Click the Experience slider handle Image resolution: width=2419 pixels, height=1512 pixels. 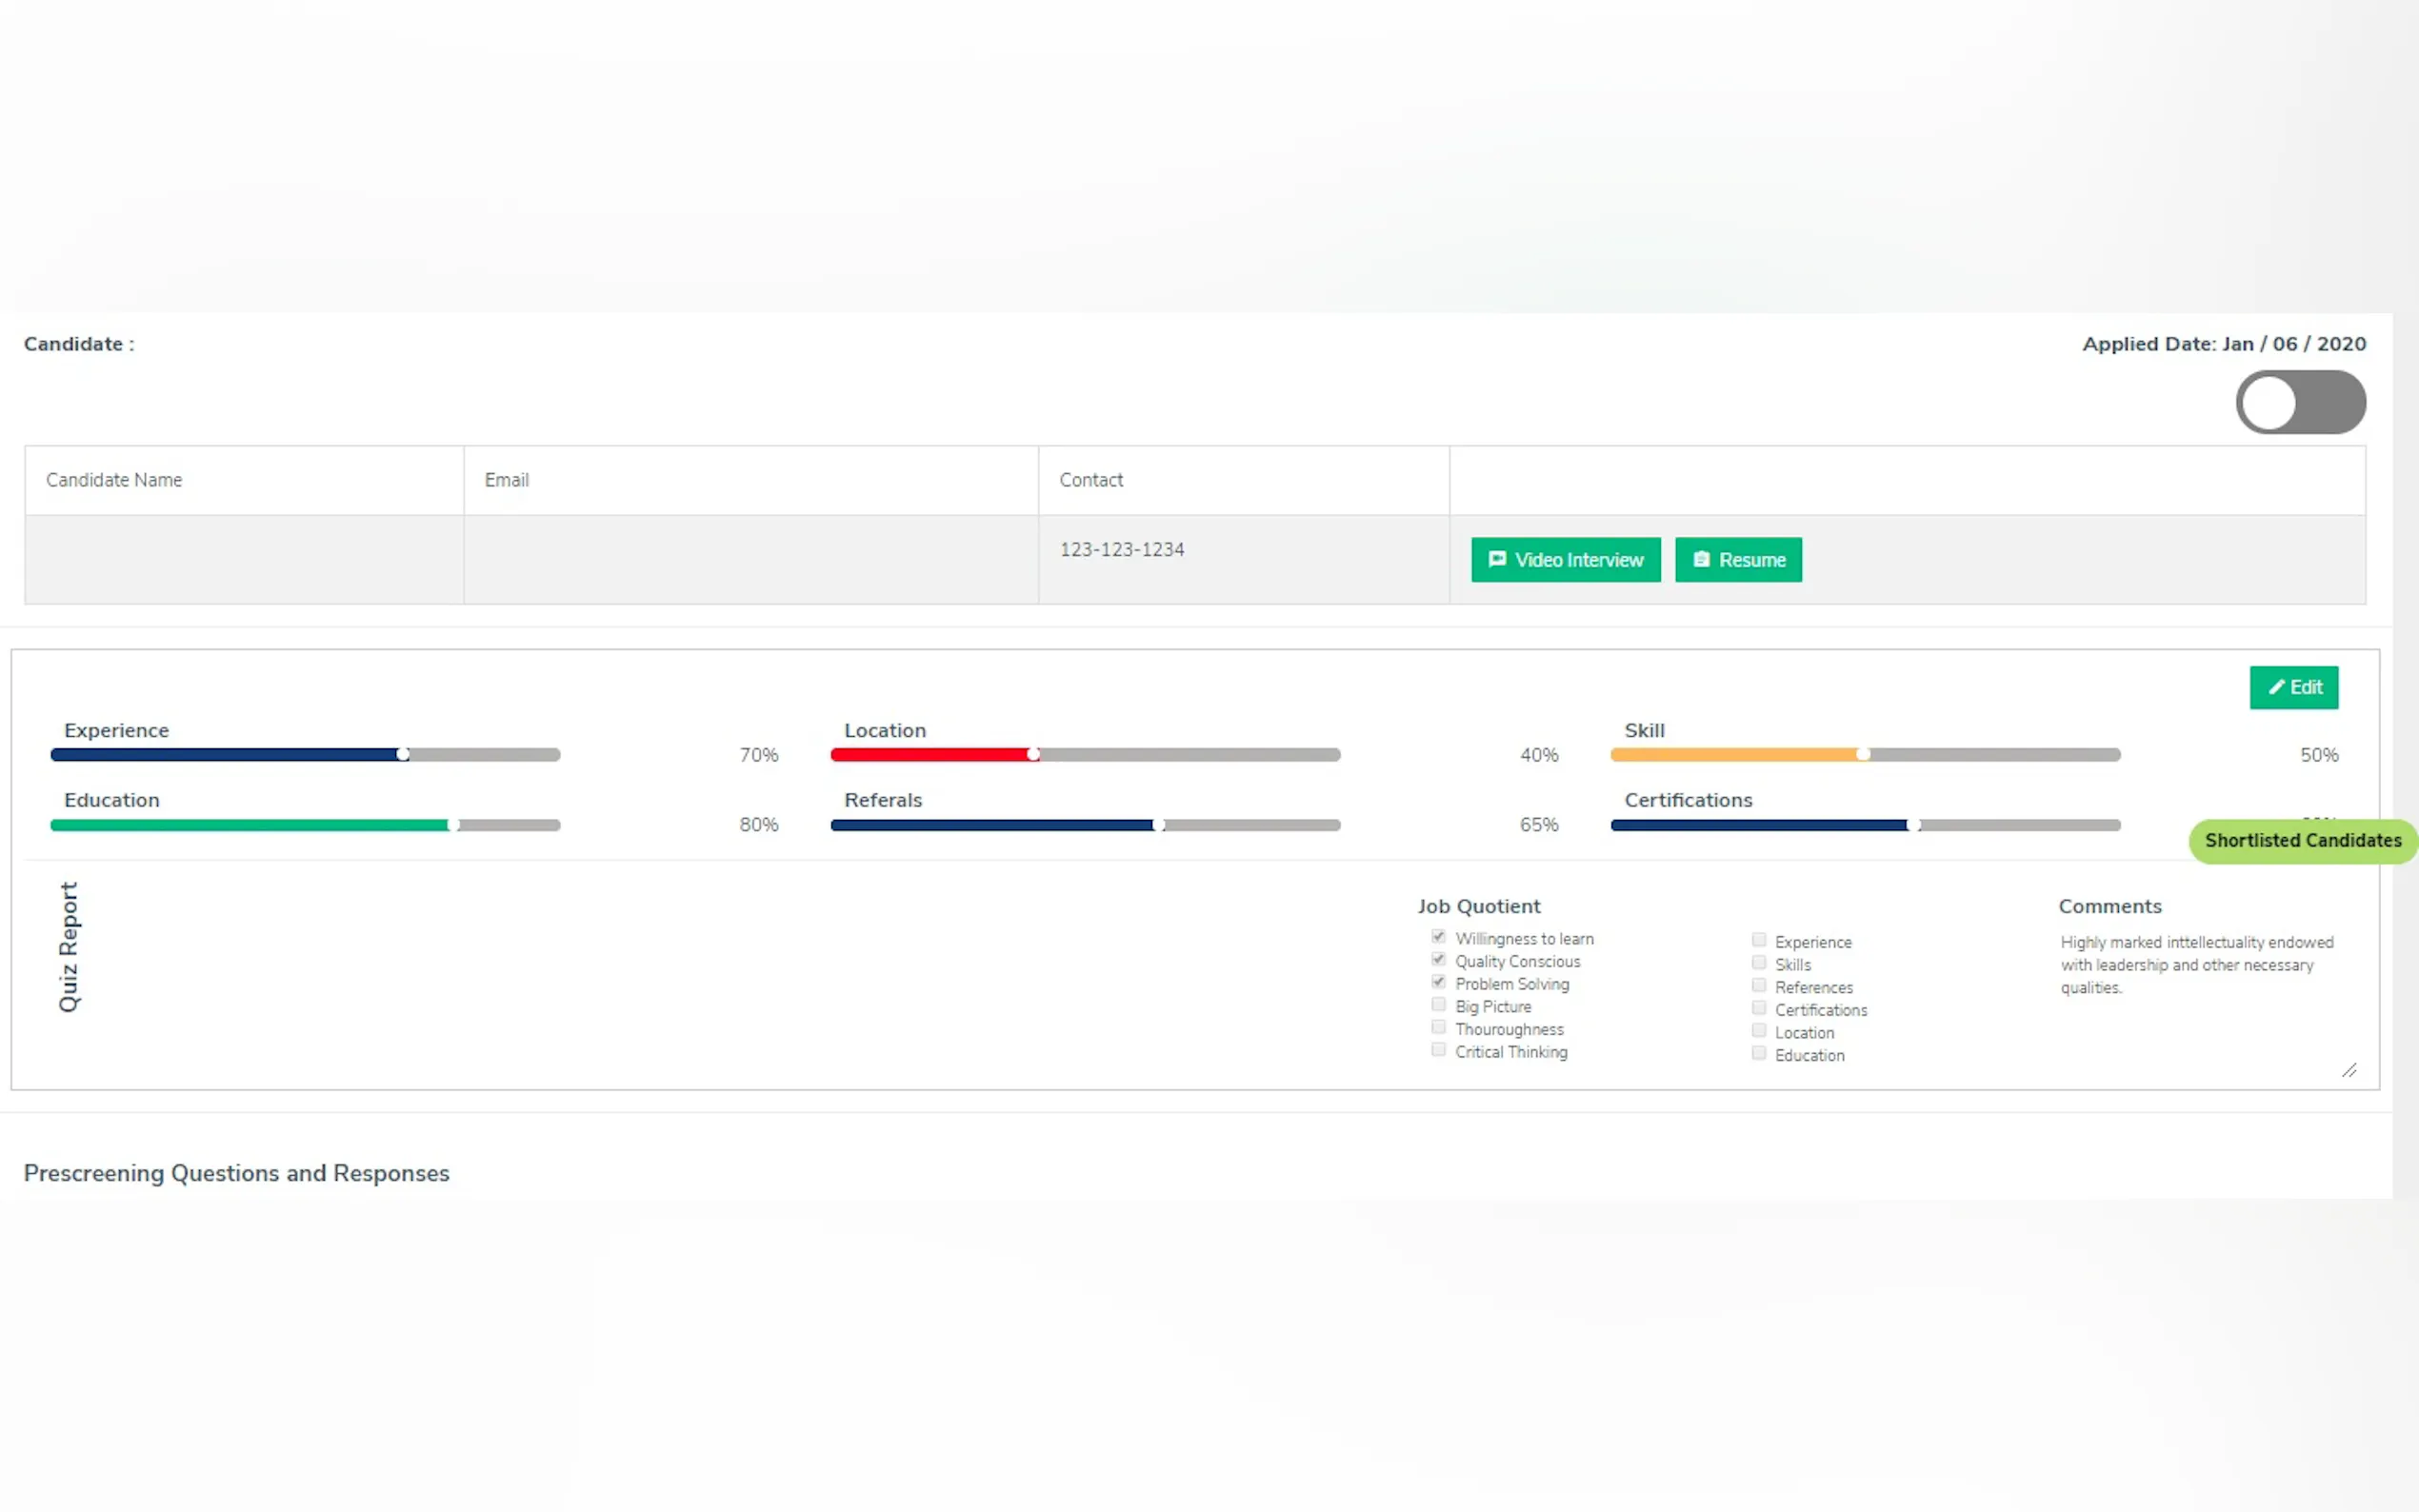coord(403,755)
